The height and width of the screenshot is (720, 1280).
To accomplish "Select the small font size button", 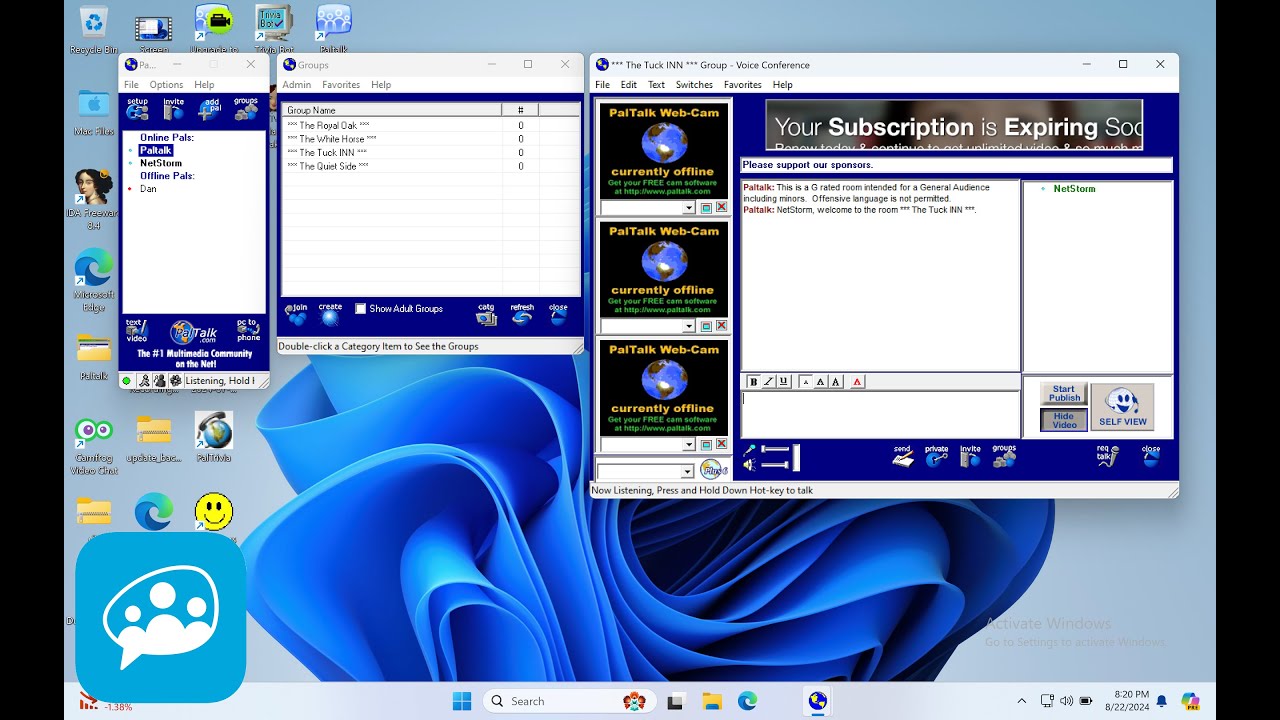I will coord(806,382).
